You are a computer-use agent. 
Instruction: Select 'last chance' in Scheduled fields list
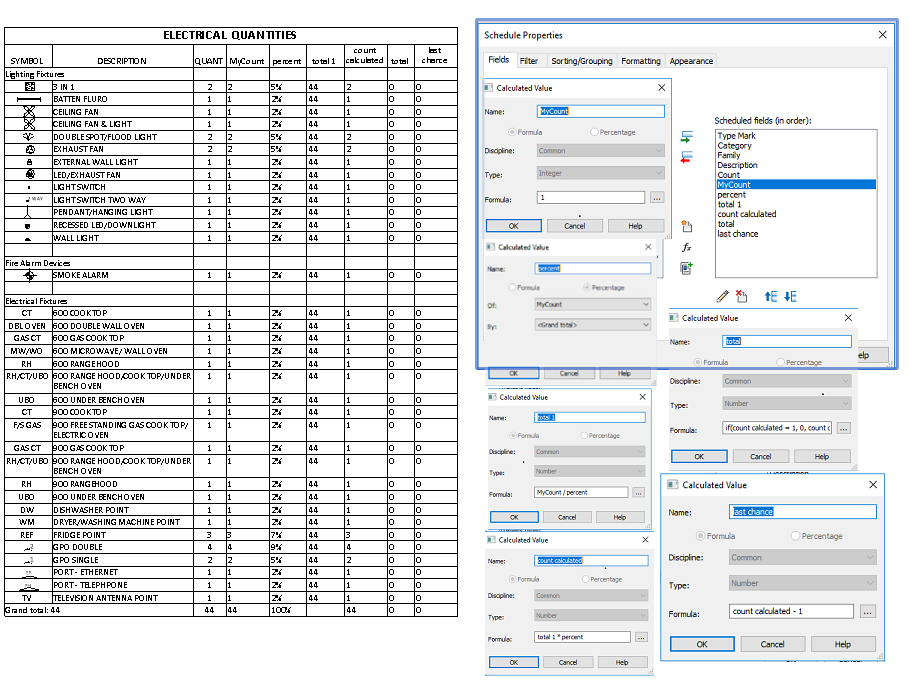pos(737,234)
